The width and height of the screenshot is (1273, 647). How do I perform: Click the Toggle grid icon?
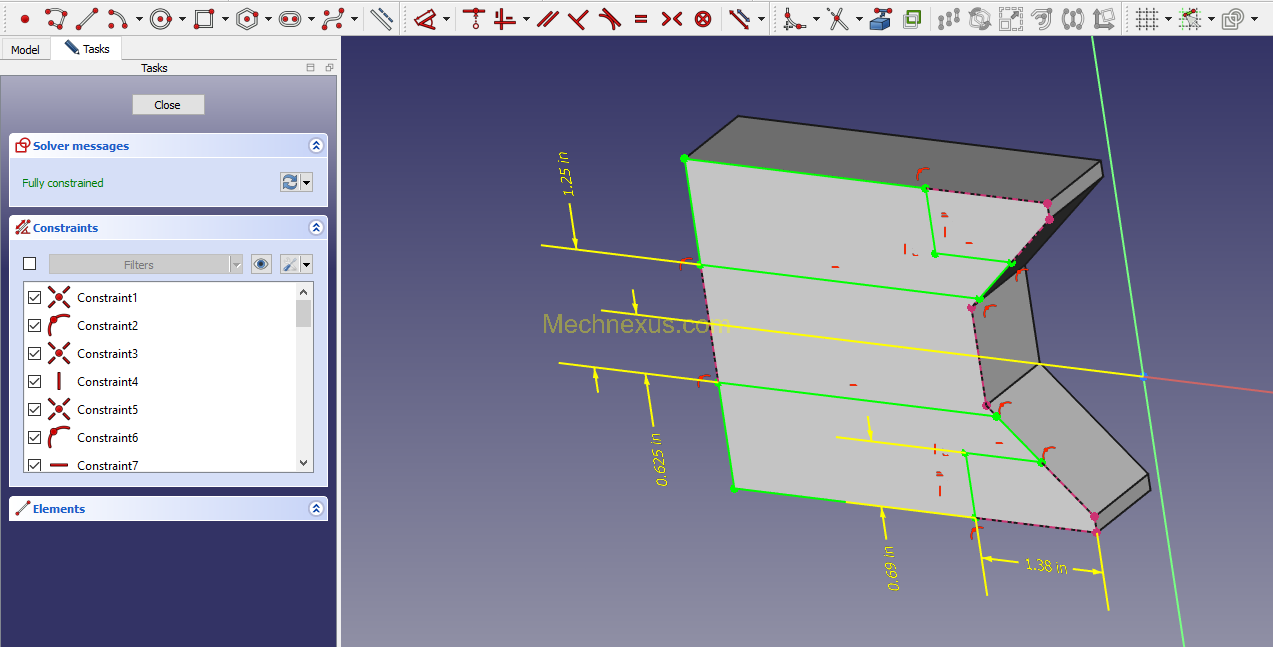point(1147,18)
